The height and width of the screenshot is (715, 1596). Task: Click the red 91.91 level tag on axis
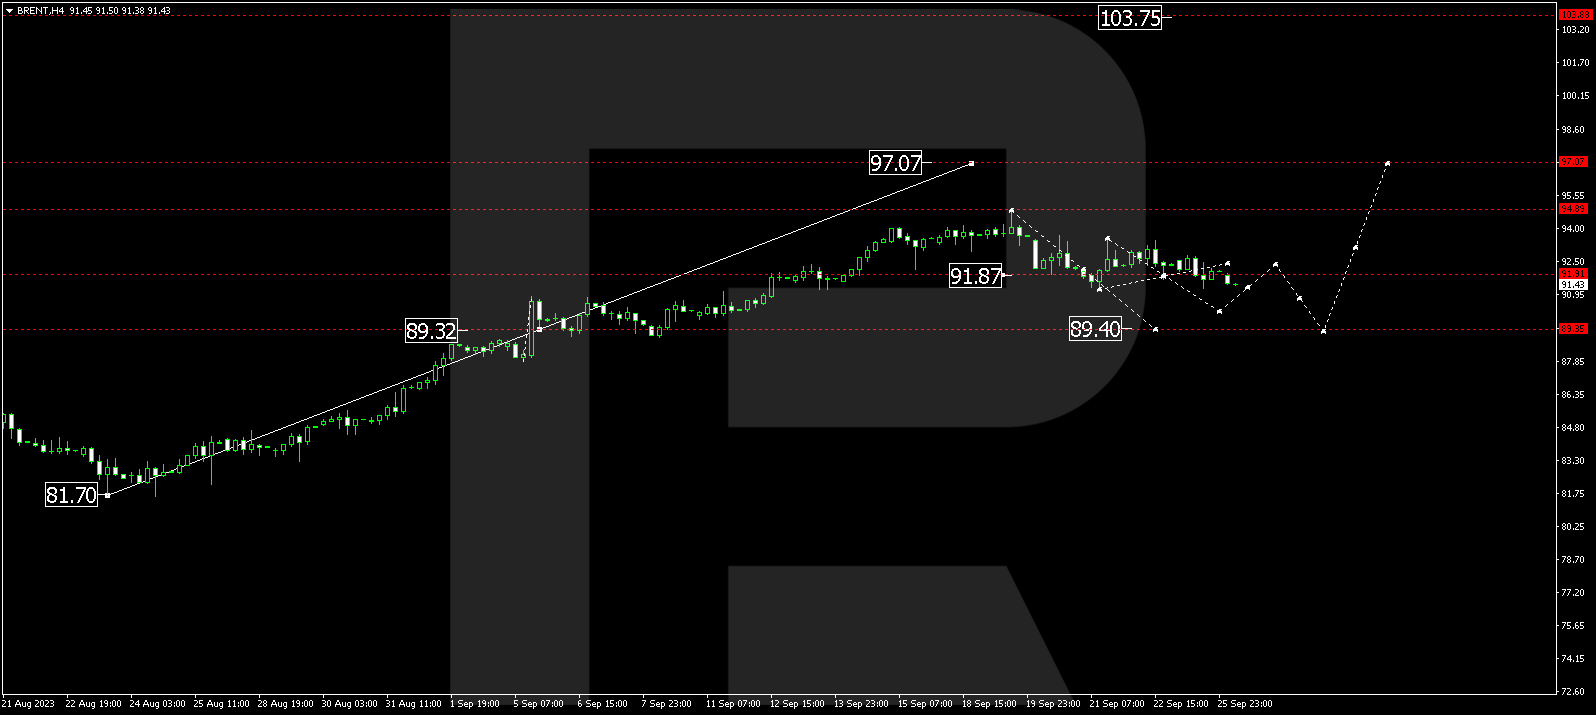pos(1574,273)
